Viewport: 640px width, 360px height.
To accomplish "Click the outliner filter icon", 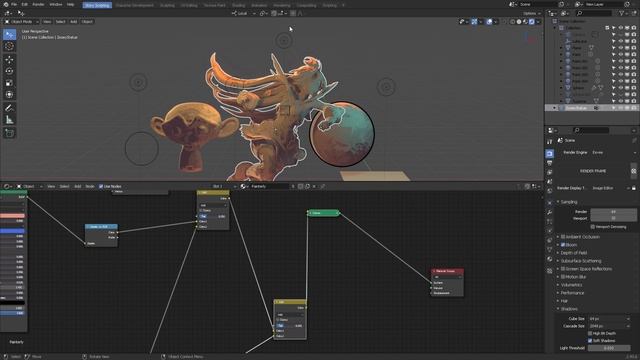I will click(622, 13).
